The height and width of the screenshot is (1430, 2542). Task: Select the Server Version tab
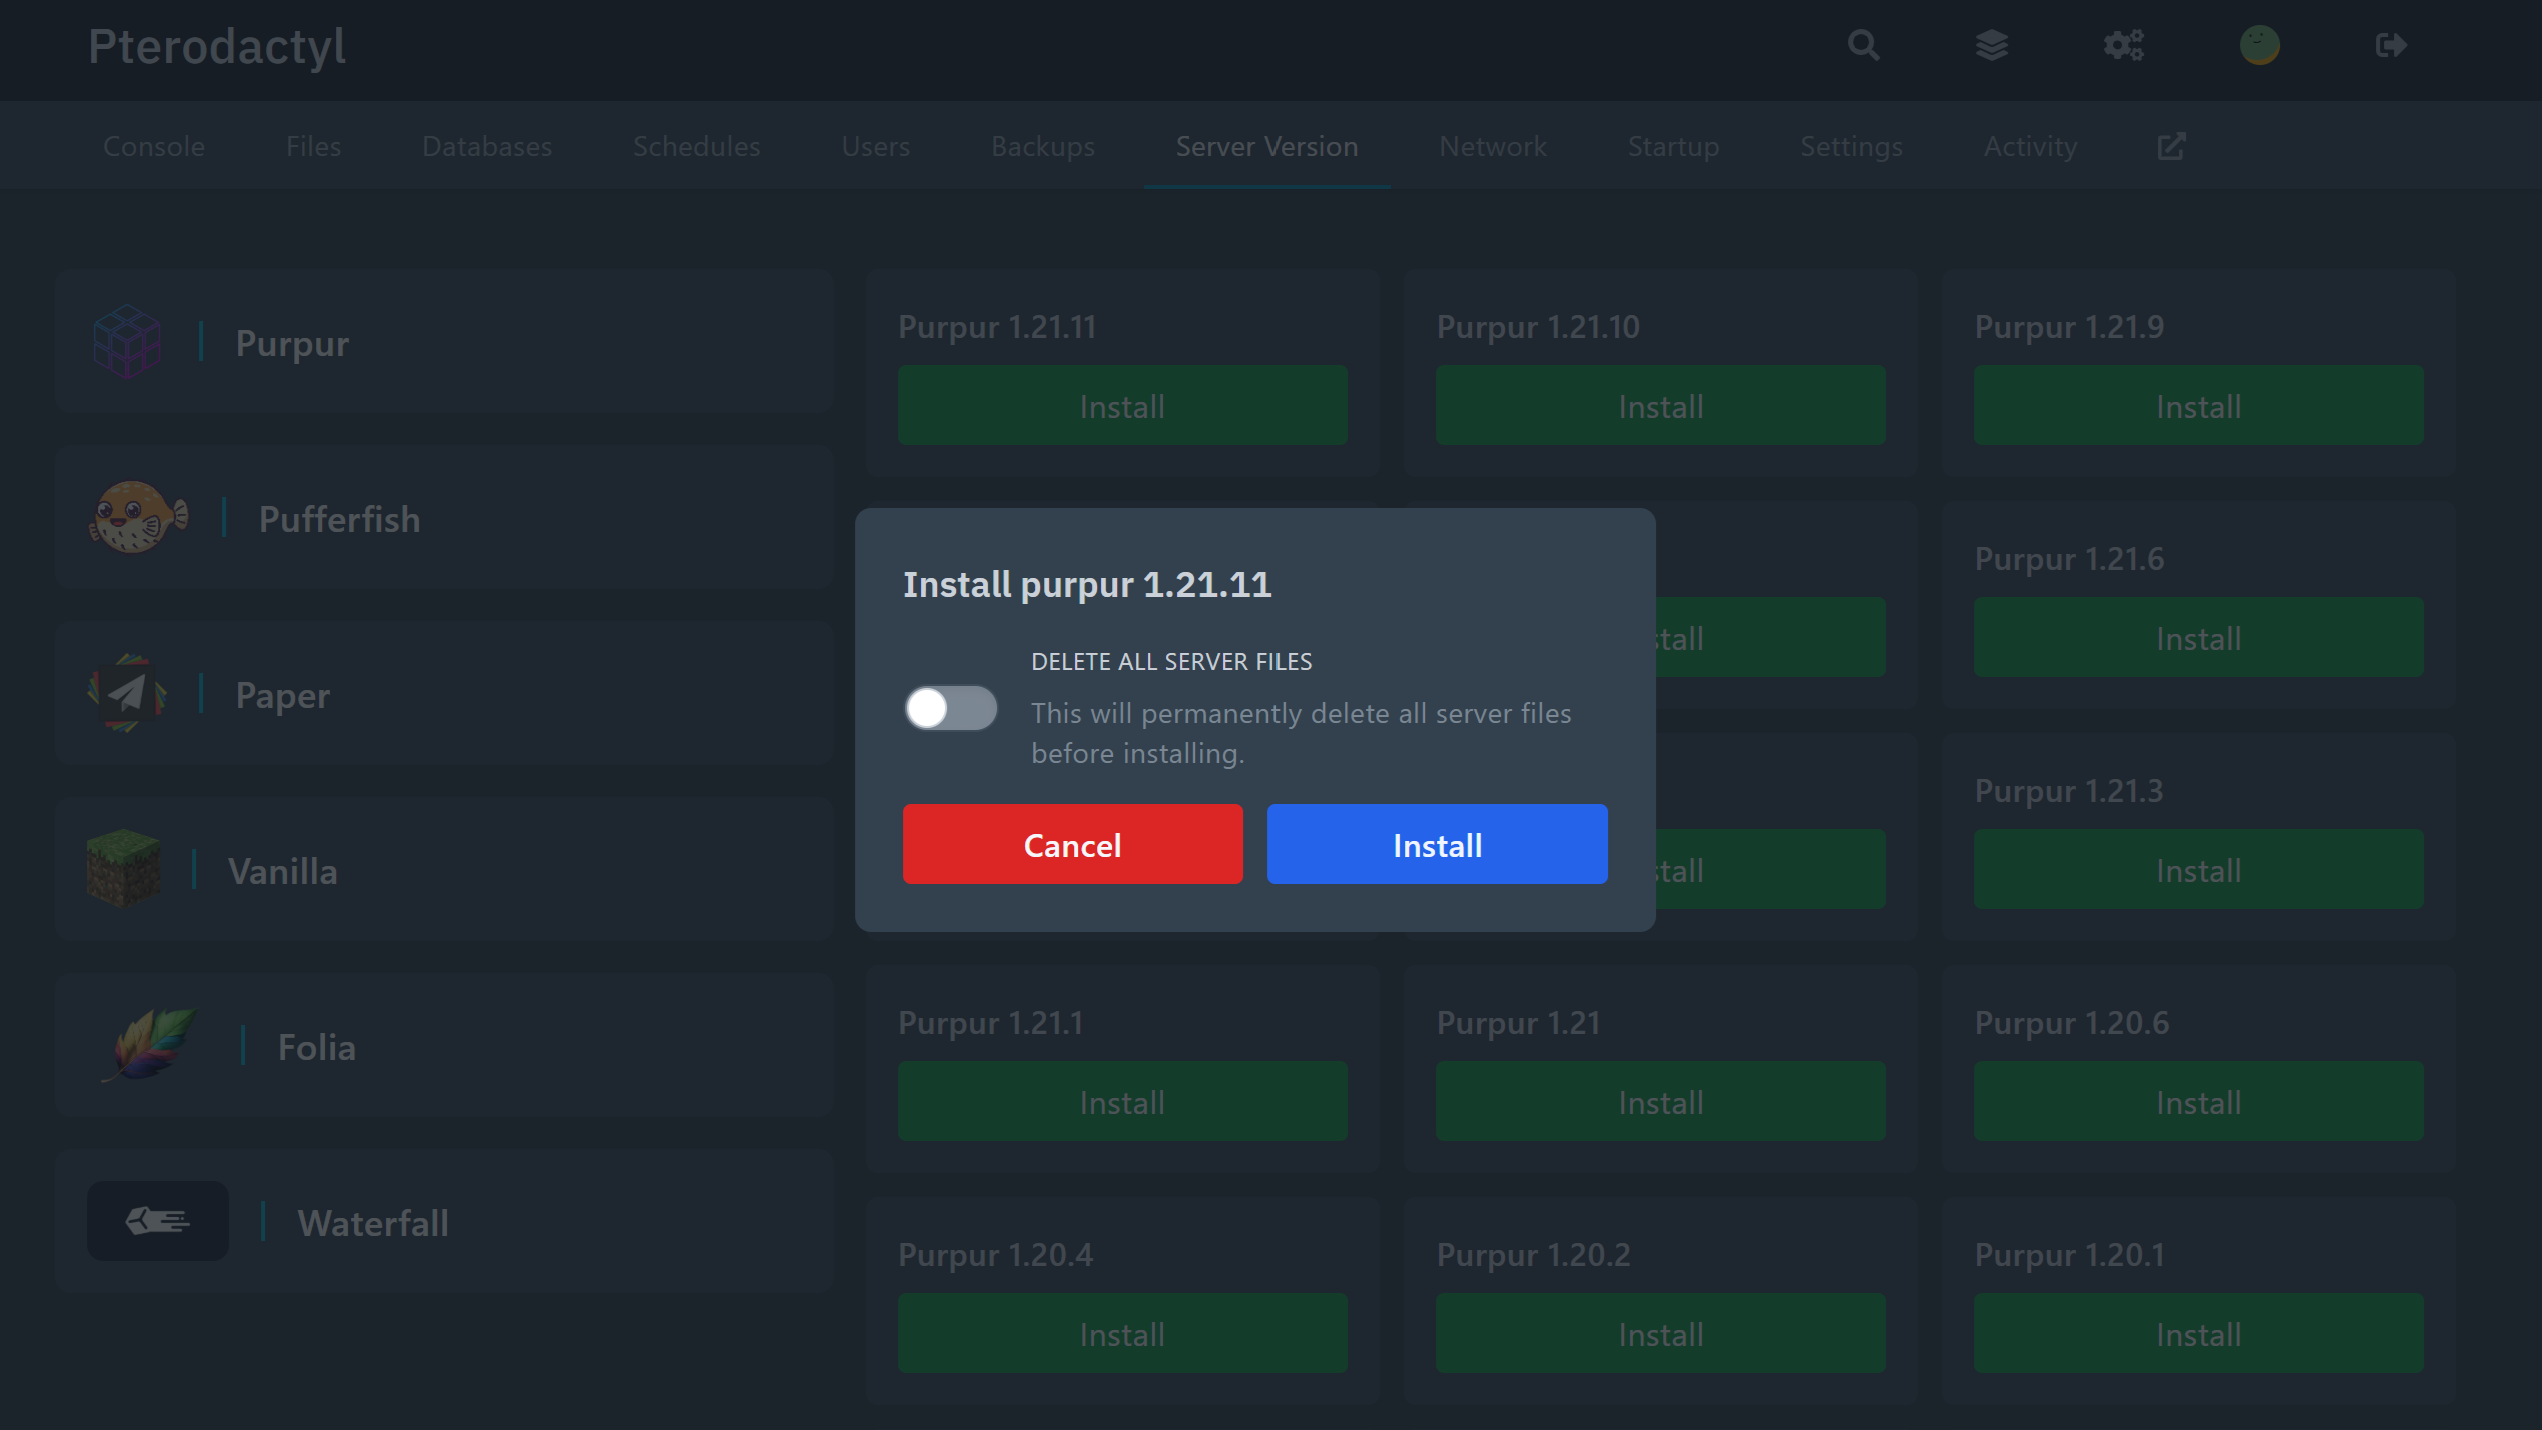click(x=1267, y=146)
